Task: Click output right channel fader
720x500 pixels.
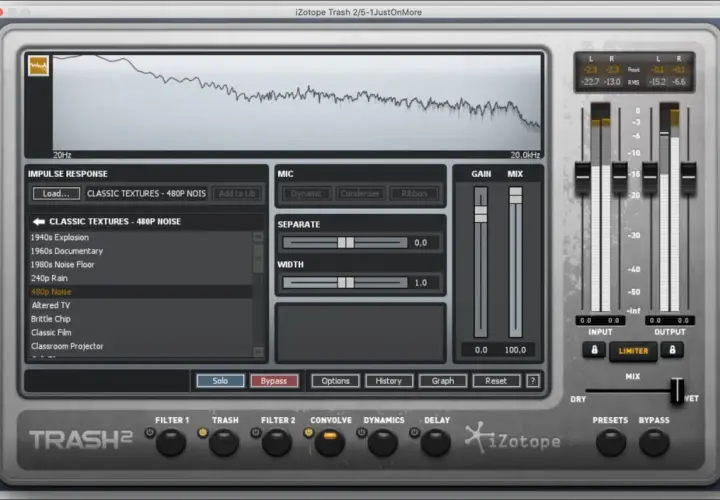Action: coord(688,177)
